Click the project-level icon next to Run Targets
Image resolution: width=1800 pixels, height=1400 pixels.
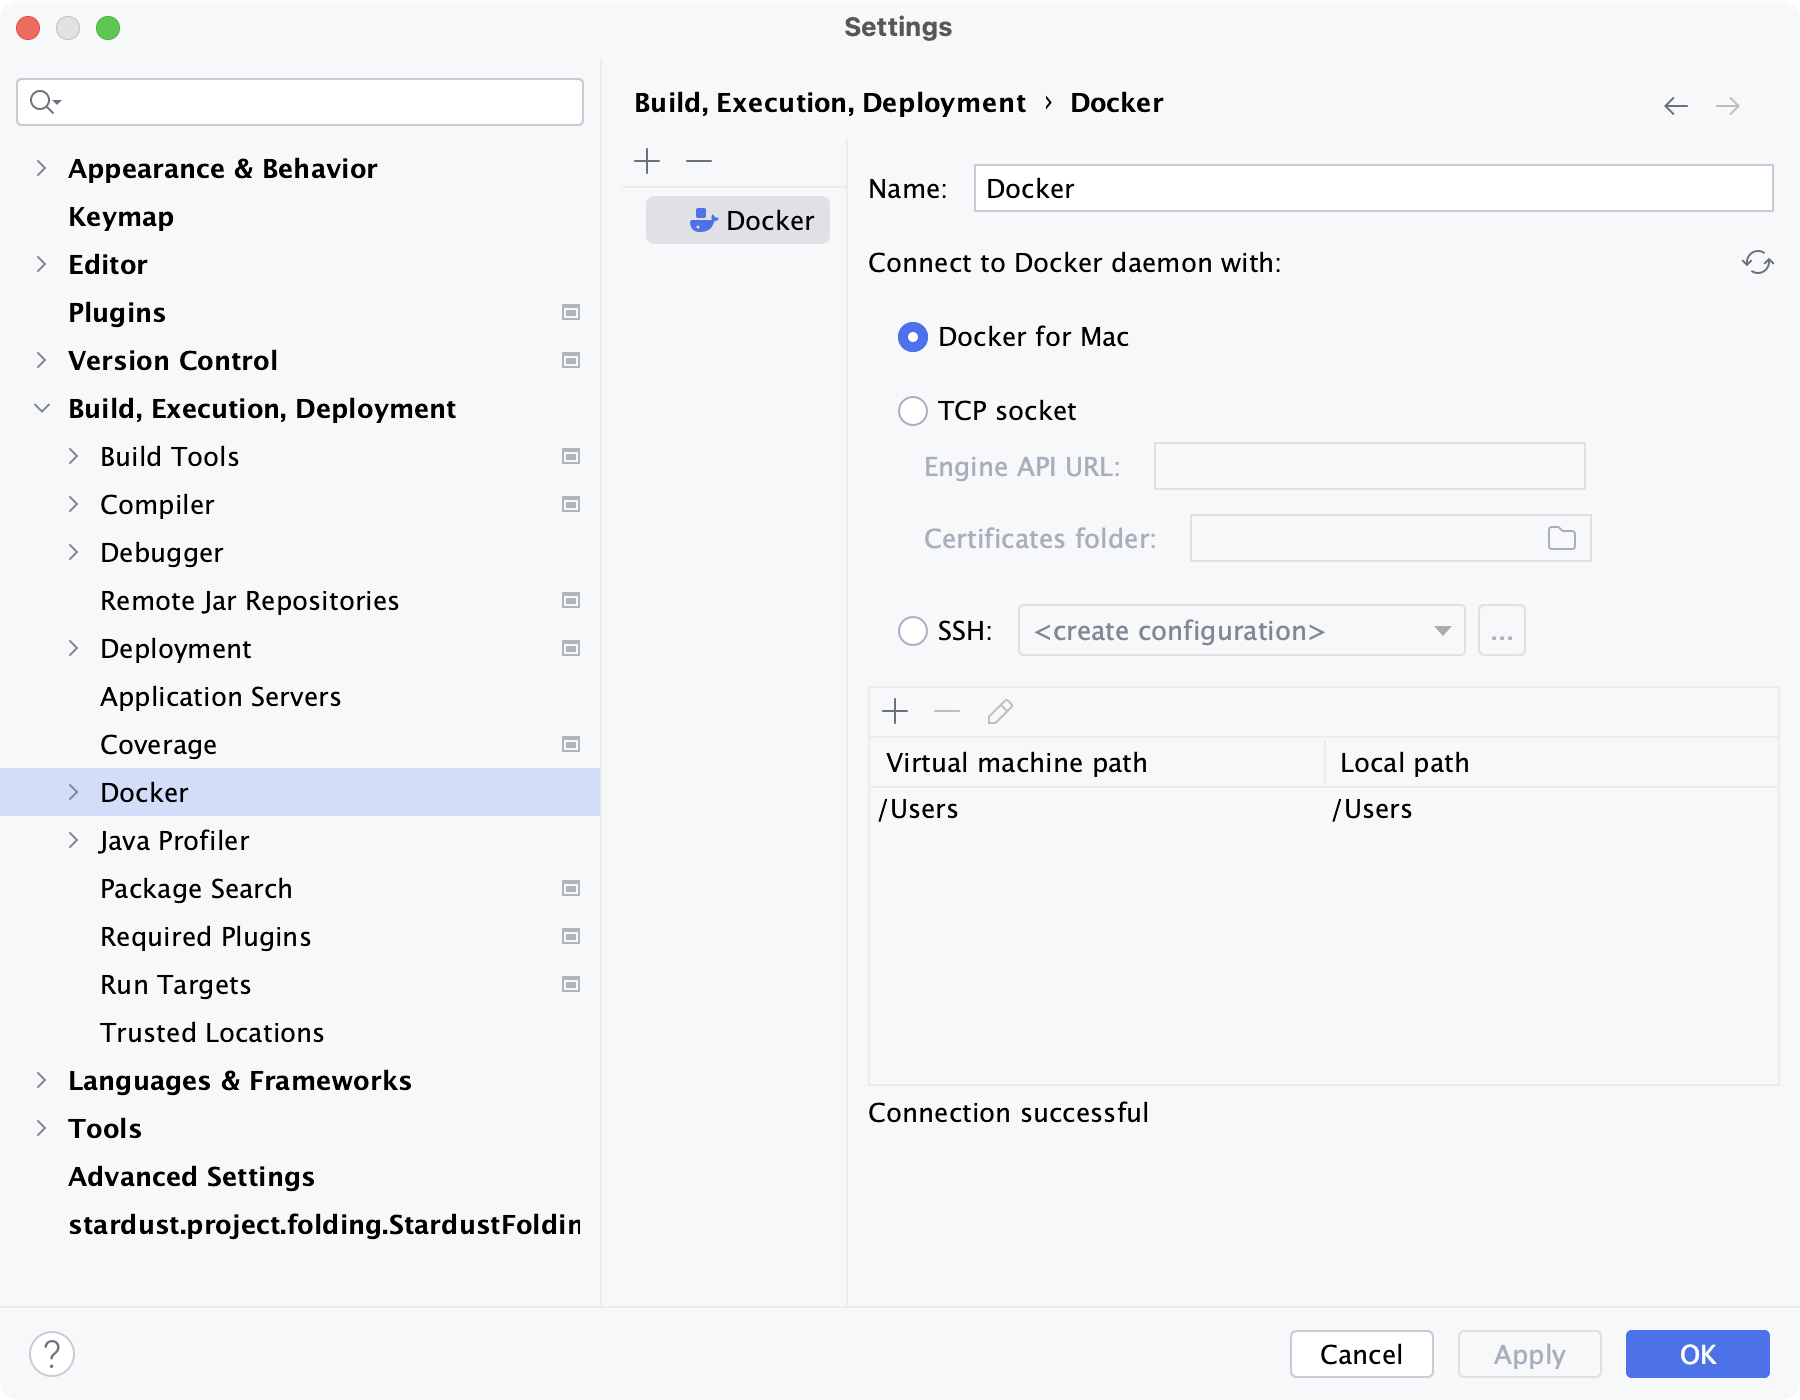(x=571, y=984)
